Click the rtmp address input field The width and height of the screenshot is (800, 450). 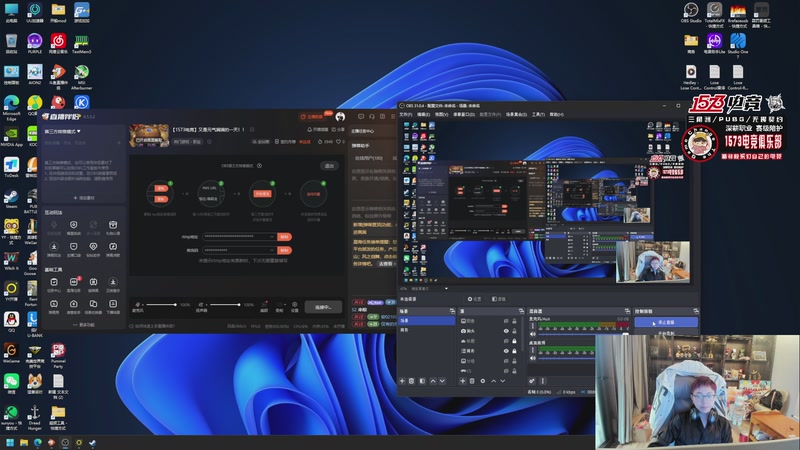[x=240, y=236]
